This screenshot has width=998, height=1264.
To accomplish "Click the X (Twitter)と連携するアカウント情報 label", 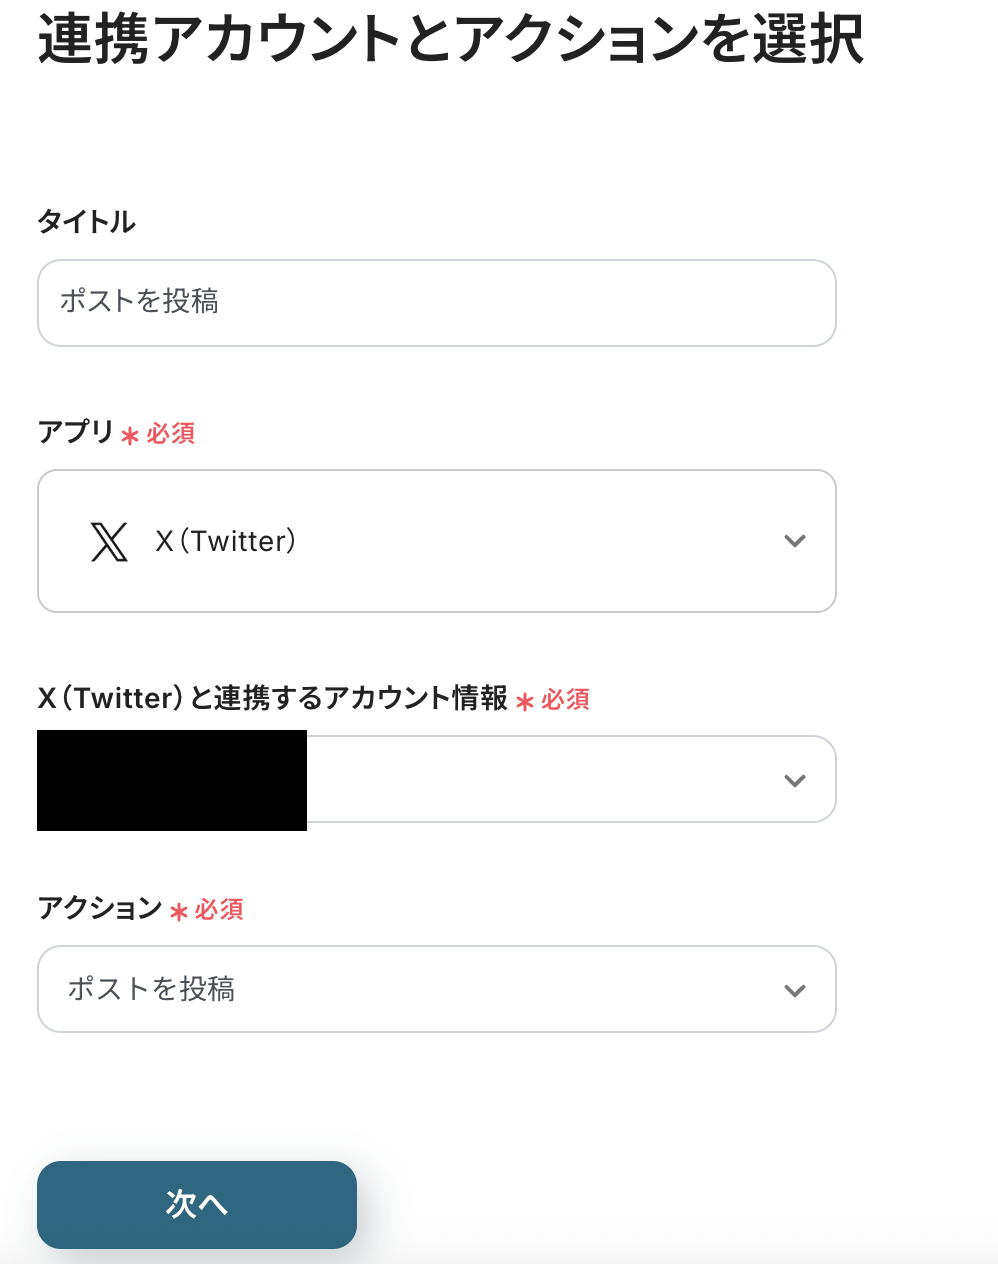I will coord(272,698).
